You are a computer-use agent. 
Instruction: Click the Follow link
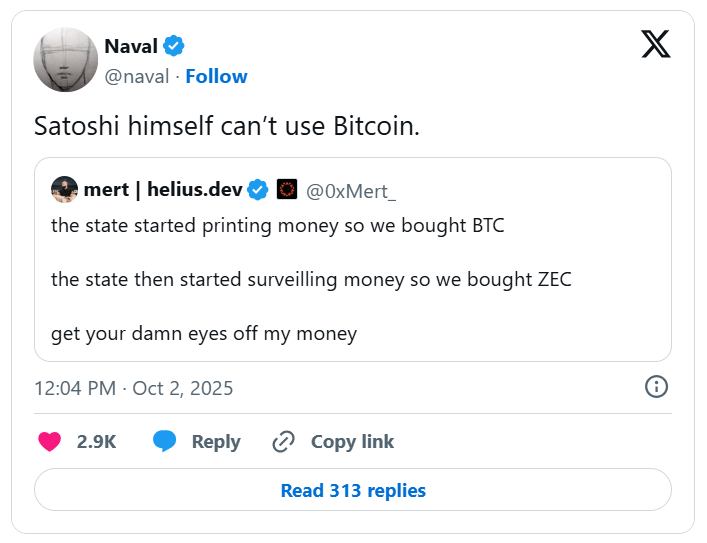[216, 77]
